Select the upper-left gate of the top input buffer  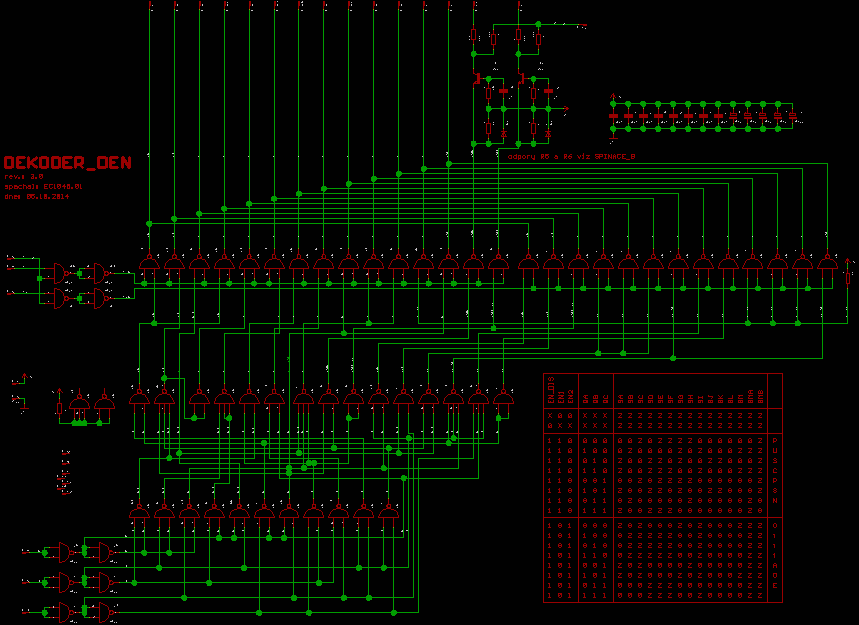61,271
